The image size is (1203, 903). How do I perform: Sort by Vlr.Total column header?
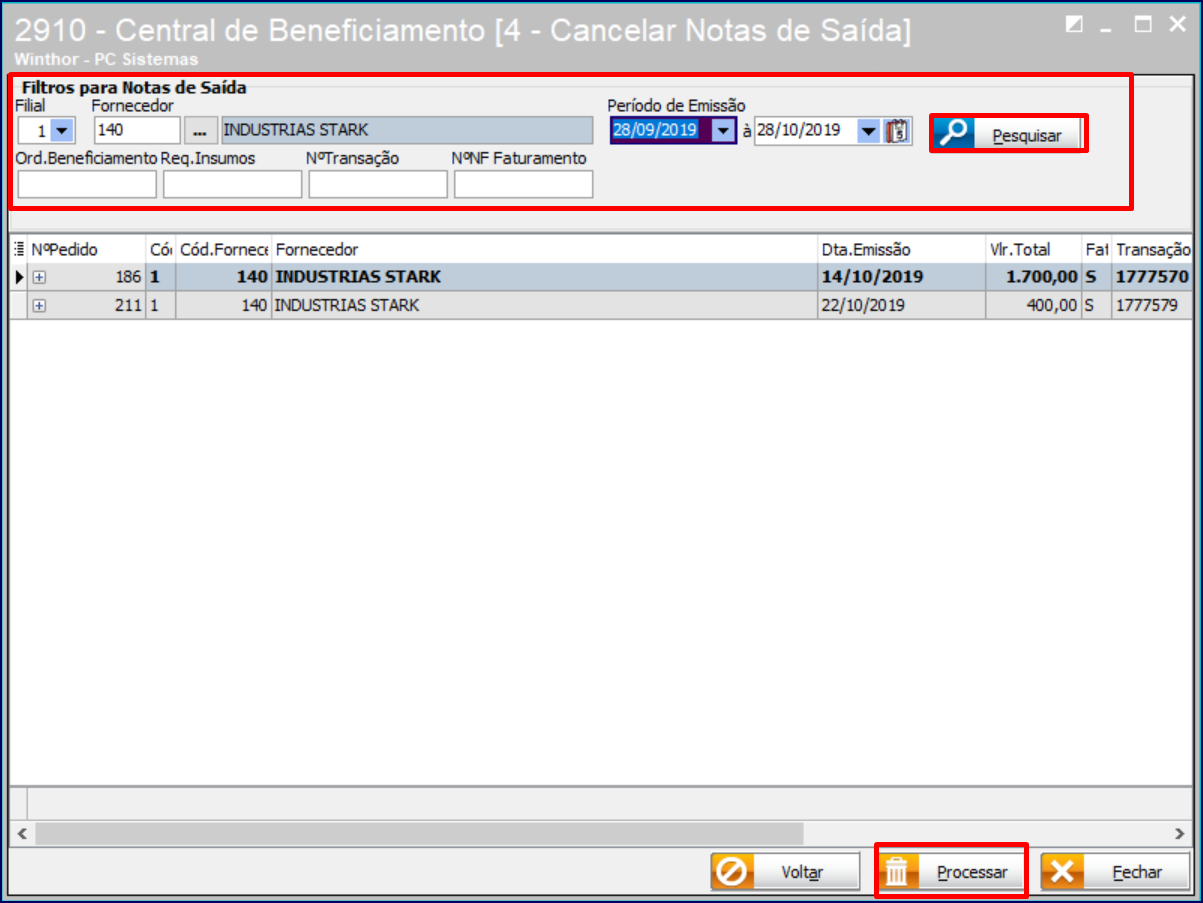tap(1034, 250)
